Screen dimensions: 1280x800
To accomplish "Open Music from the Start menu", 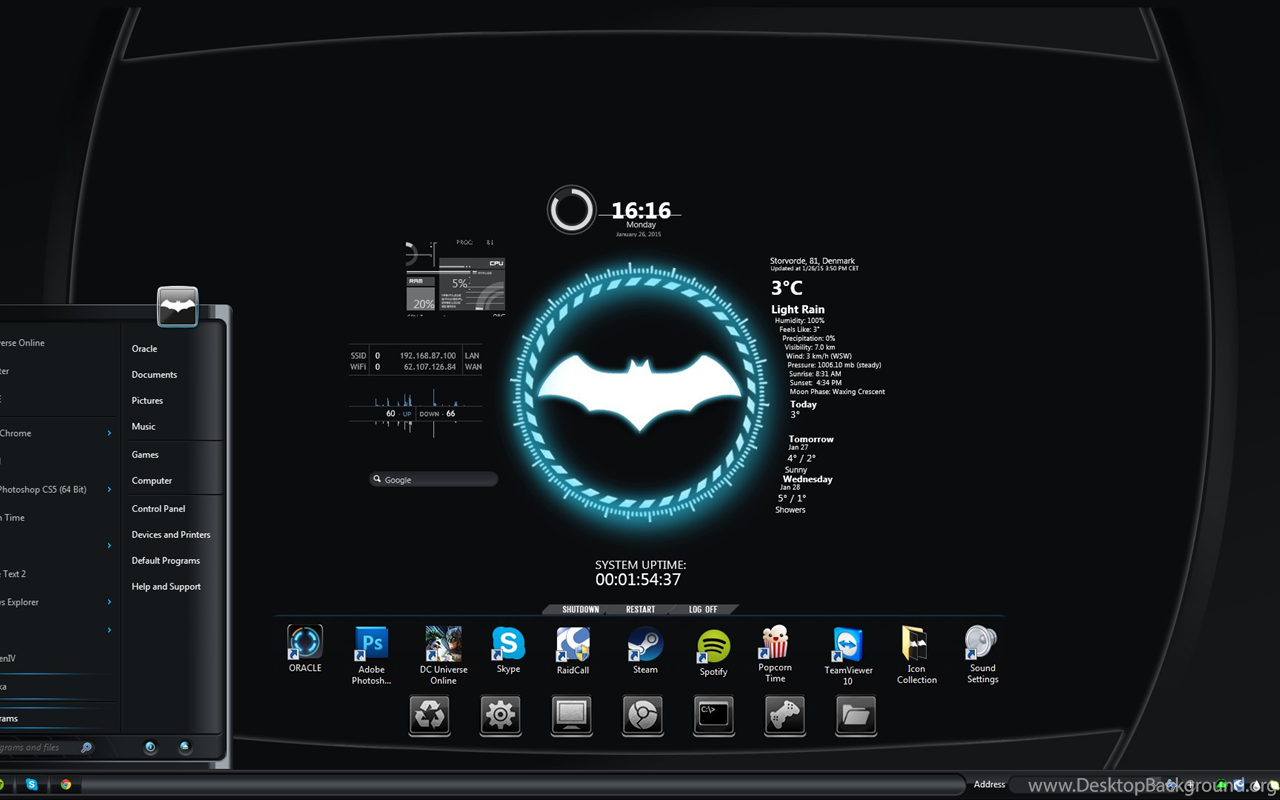I will tap(144, 427).
